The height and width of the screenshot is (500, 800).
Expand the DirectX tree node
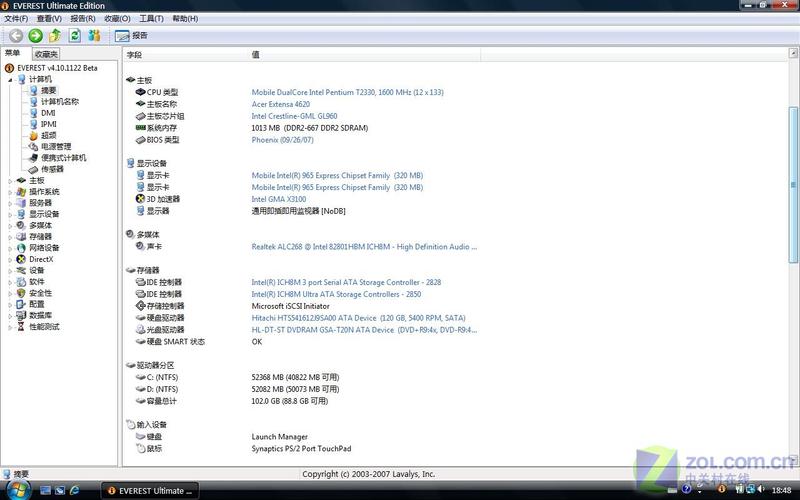10,259
